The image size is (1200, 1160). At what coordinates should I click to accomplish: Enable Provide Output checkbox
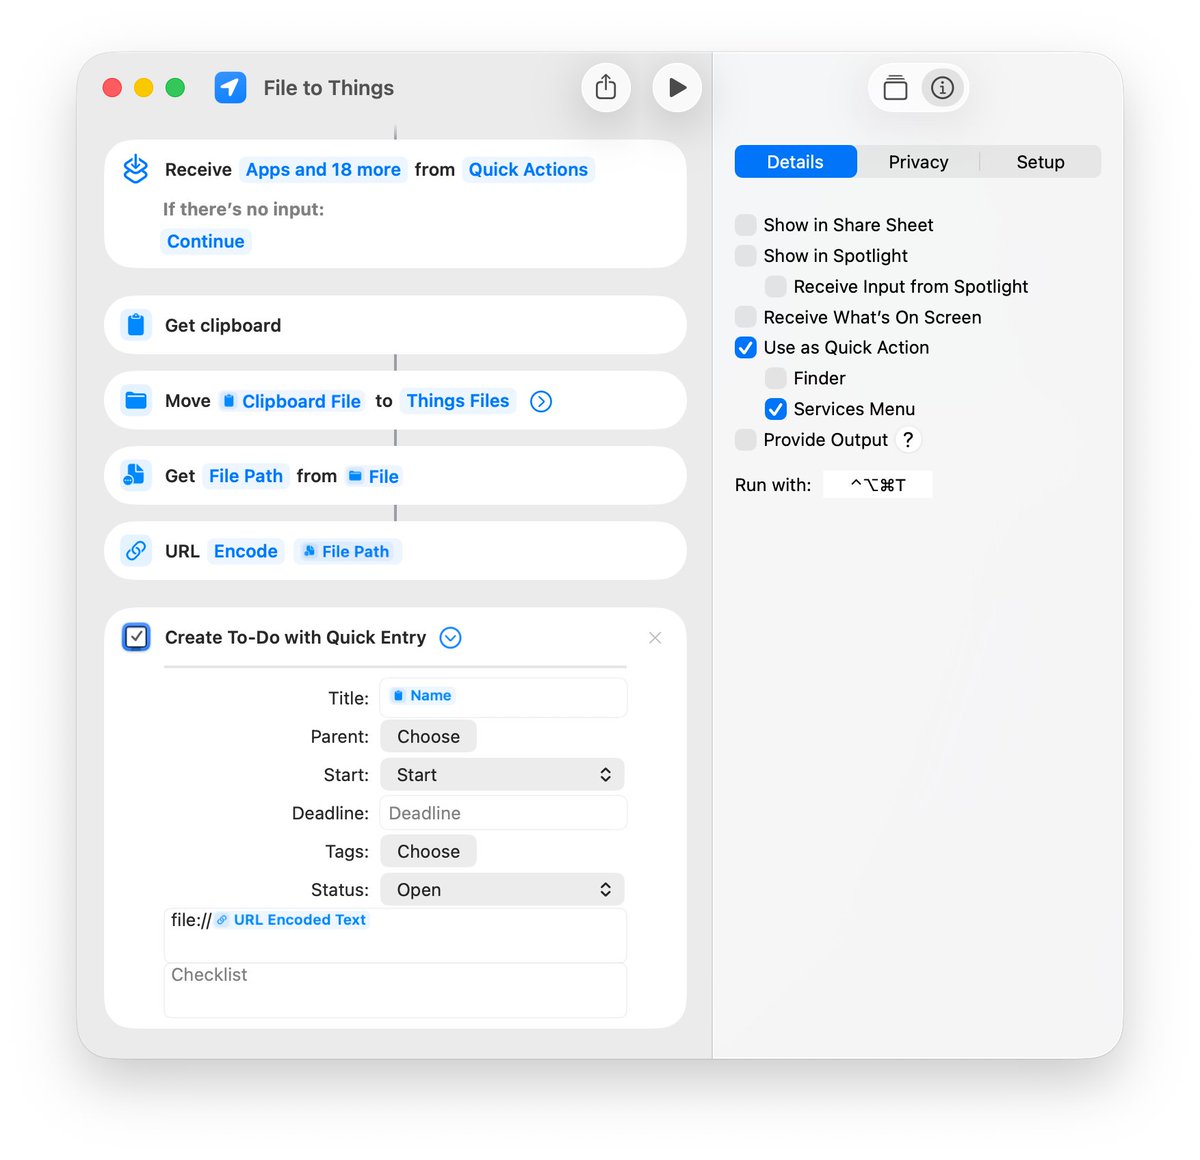coord(746,440)
